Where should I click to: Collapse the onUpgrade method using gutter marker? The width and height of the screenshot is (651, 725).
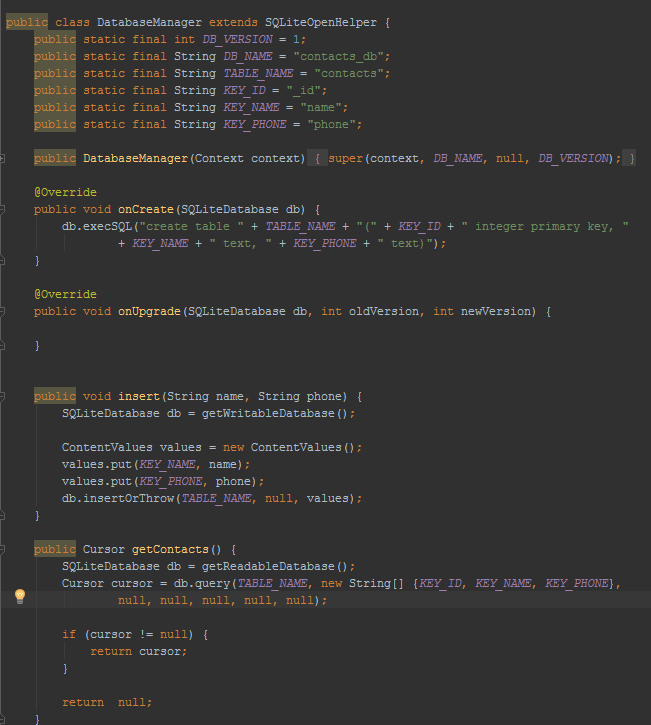tap(2, 312)
